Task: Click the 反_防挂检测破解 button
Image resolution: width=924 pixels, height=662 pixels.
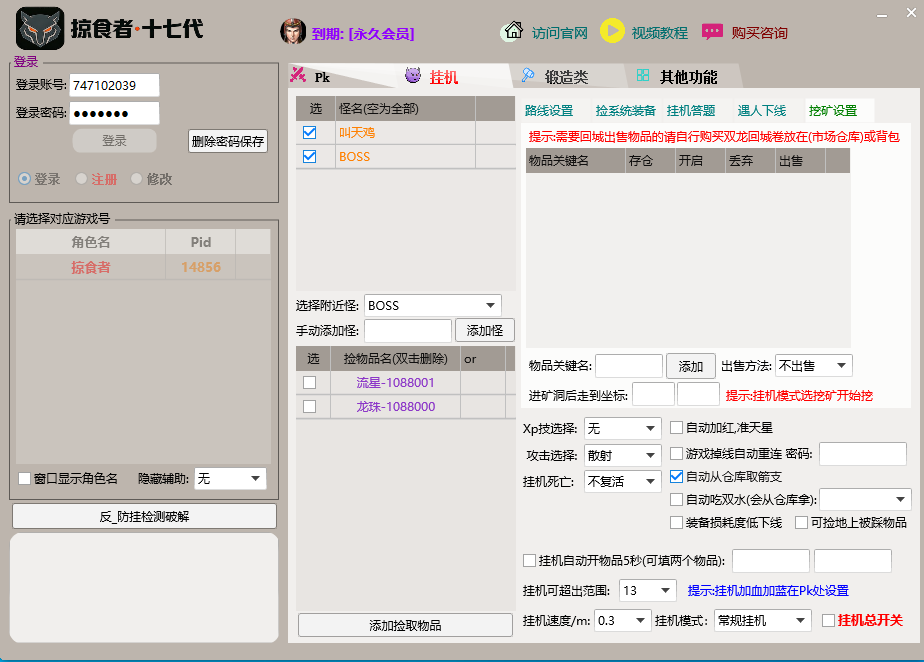Action: click(x=143, y=516)
